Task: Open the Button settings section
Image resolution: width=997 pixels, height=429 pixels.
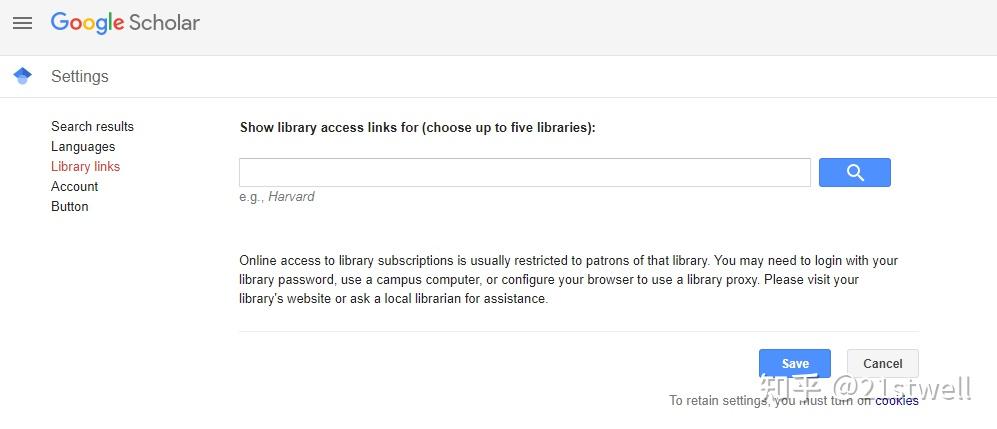Action: [69, 206]
